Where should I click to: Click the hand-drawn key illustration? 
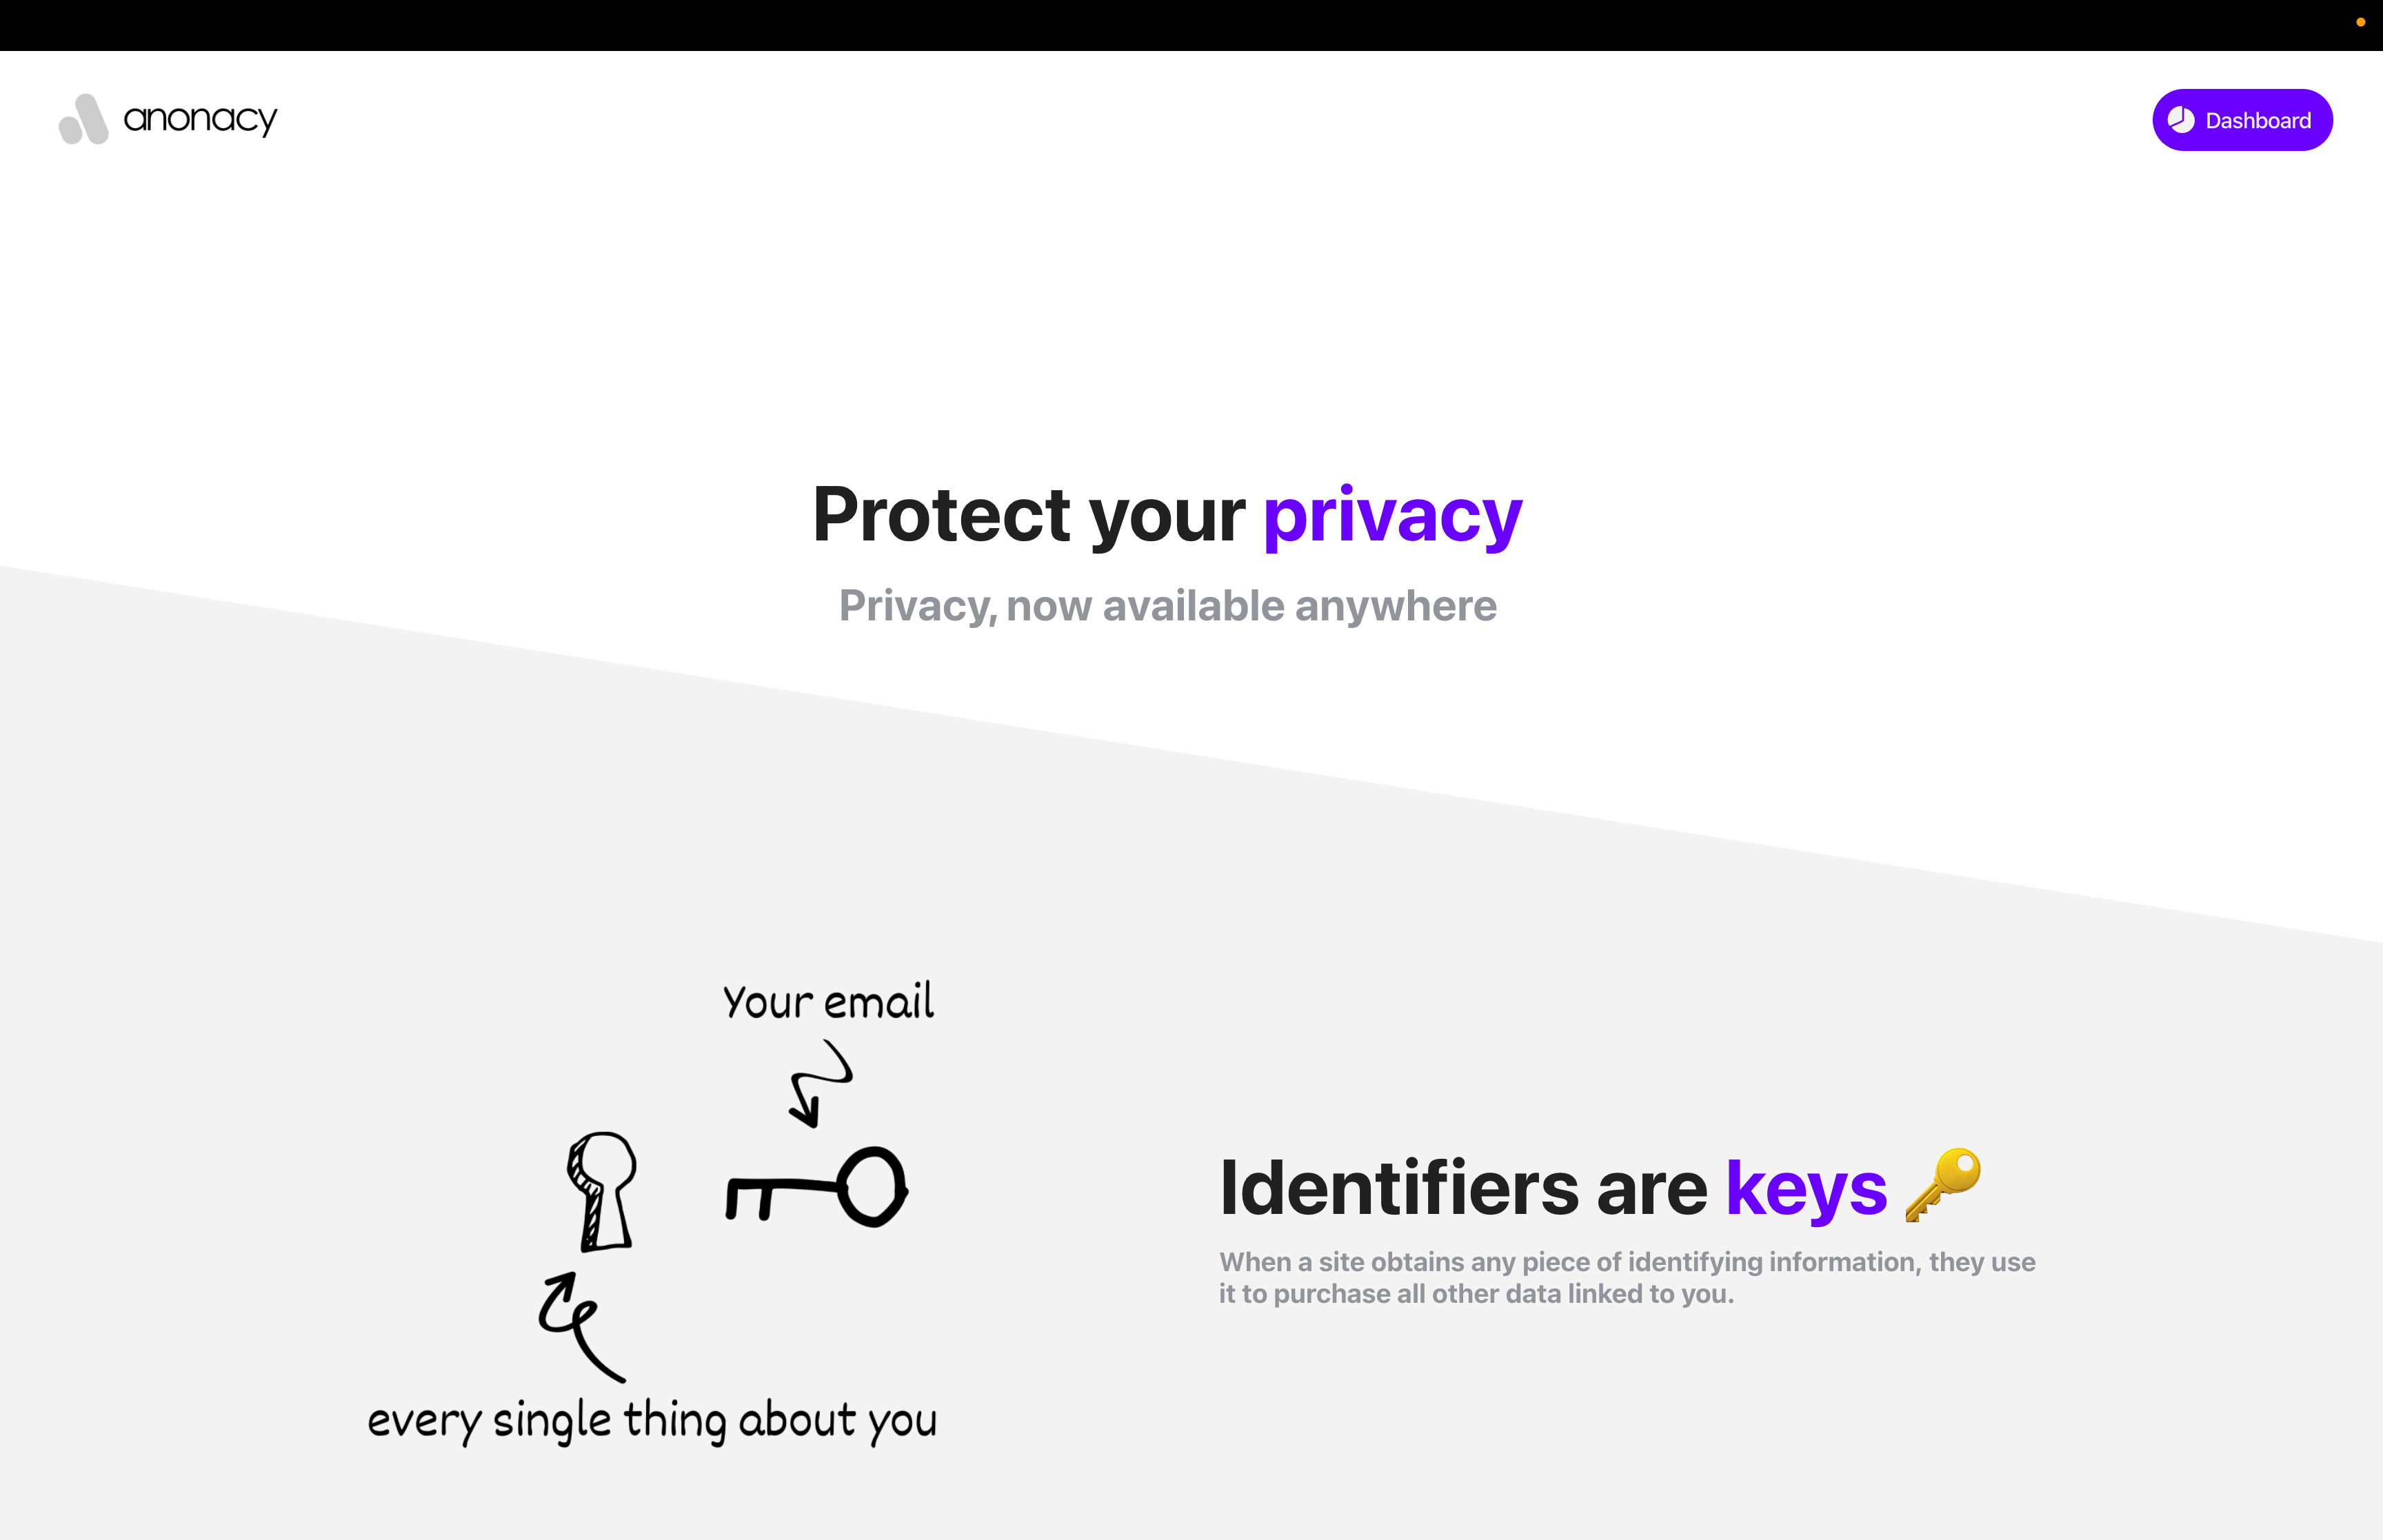[x=816, y=1187]
